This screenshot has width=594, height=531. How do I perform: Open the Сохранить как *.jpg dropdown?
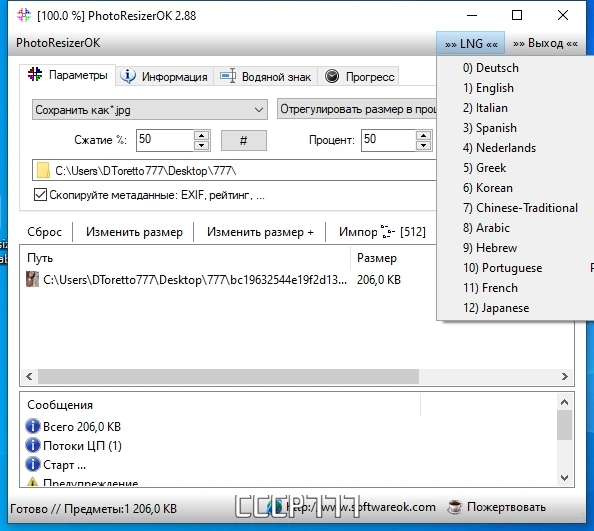(150, 110)
